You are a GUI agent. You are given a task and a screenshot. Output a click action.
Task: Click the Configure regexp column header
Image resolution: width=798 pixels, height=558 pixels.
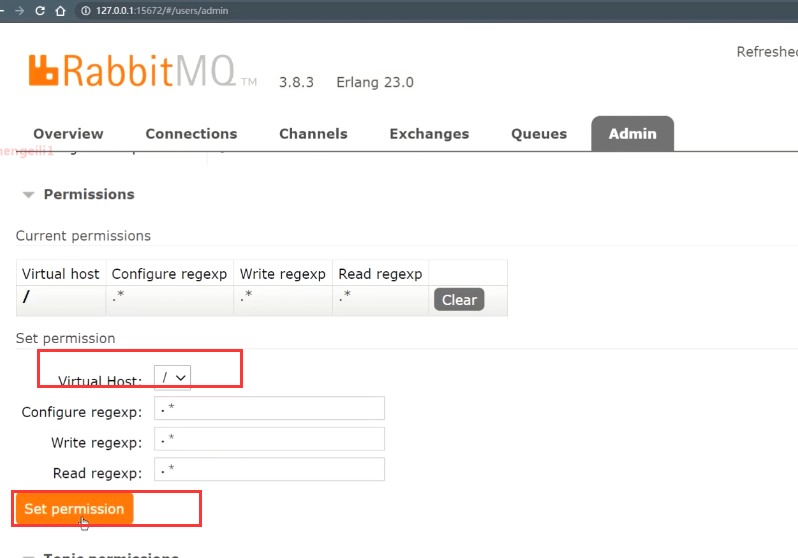tap(169, 274)
